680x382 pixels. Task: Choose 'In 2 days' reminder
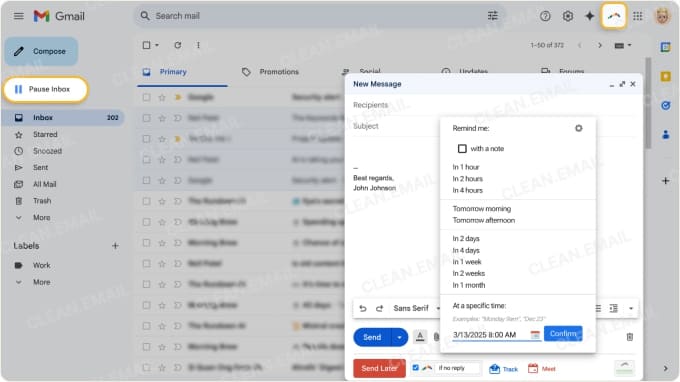point(466,238)
